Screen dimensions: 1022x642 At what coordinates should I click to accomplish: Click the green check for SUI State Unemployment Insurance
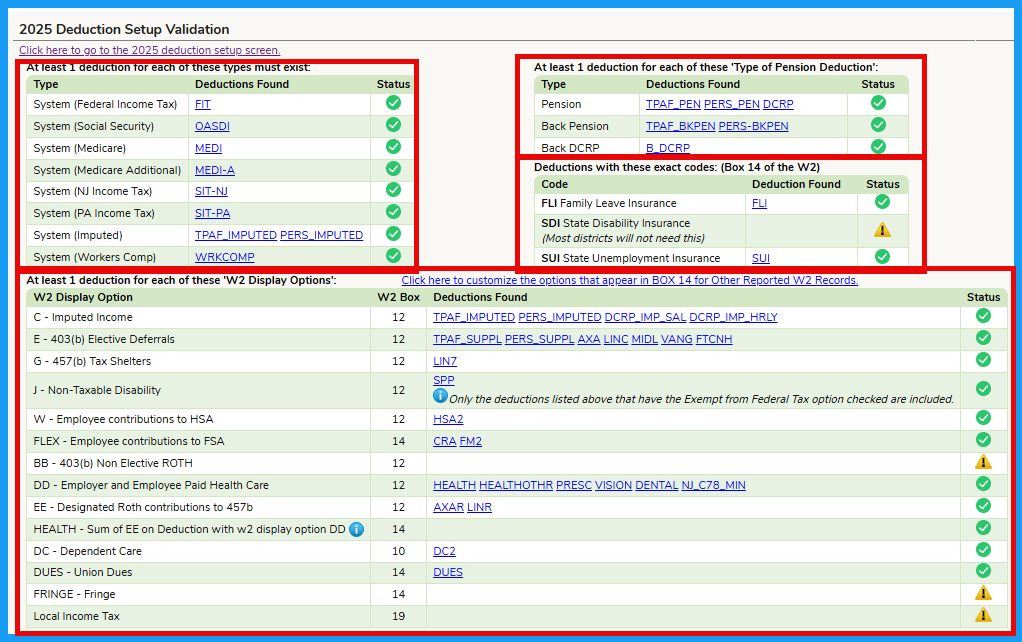pos(883,257)
